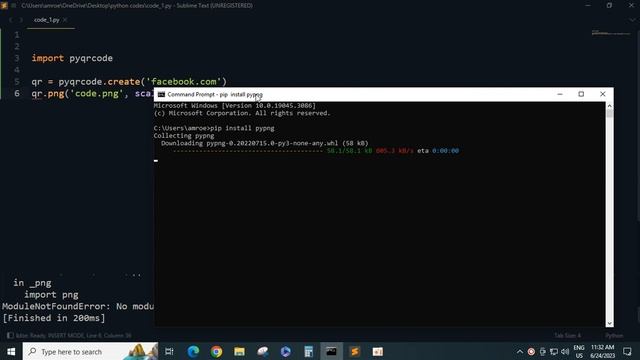Open the Windows Start menu

(x=11, y=351)
